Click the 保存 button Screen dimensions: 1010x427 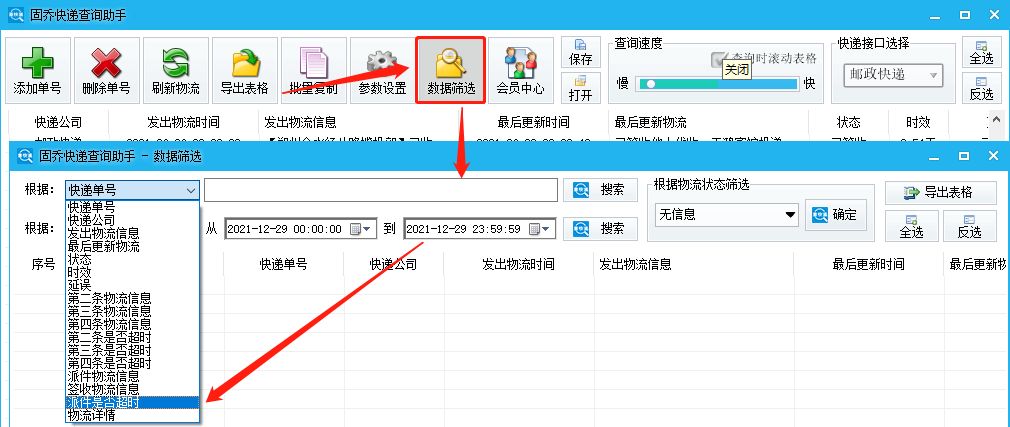pos(580,53)
